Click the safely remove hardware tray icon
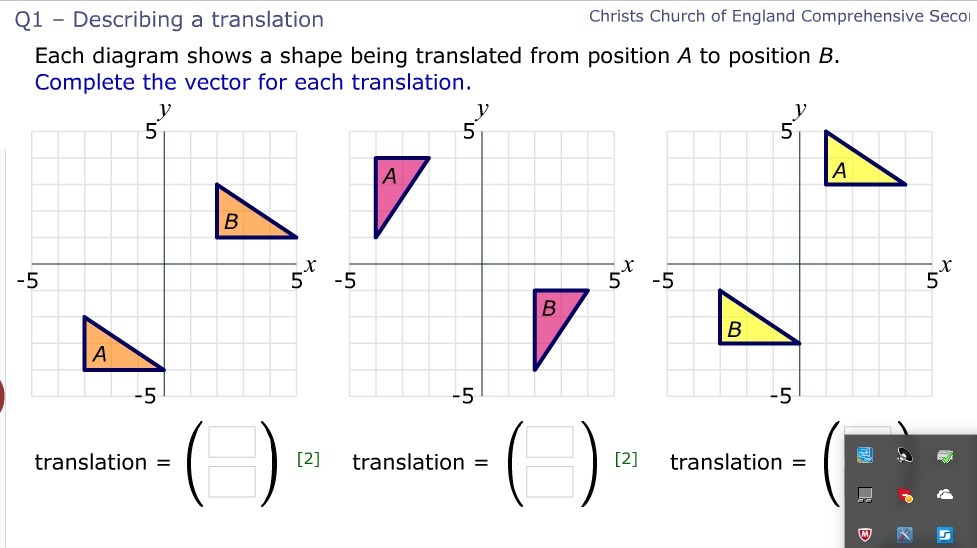 945,456
